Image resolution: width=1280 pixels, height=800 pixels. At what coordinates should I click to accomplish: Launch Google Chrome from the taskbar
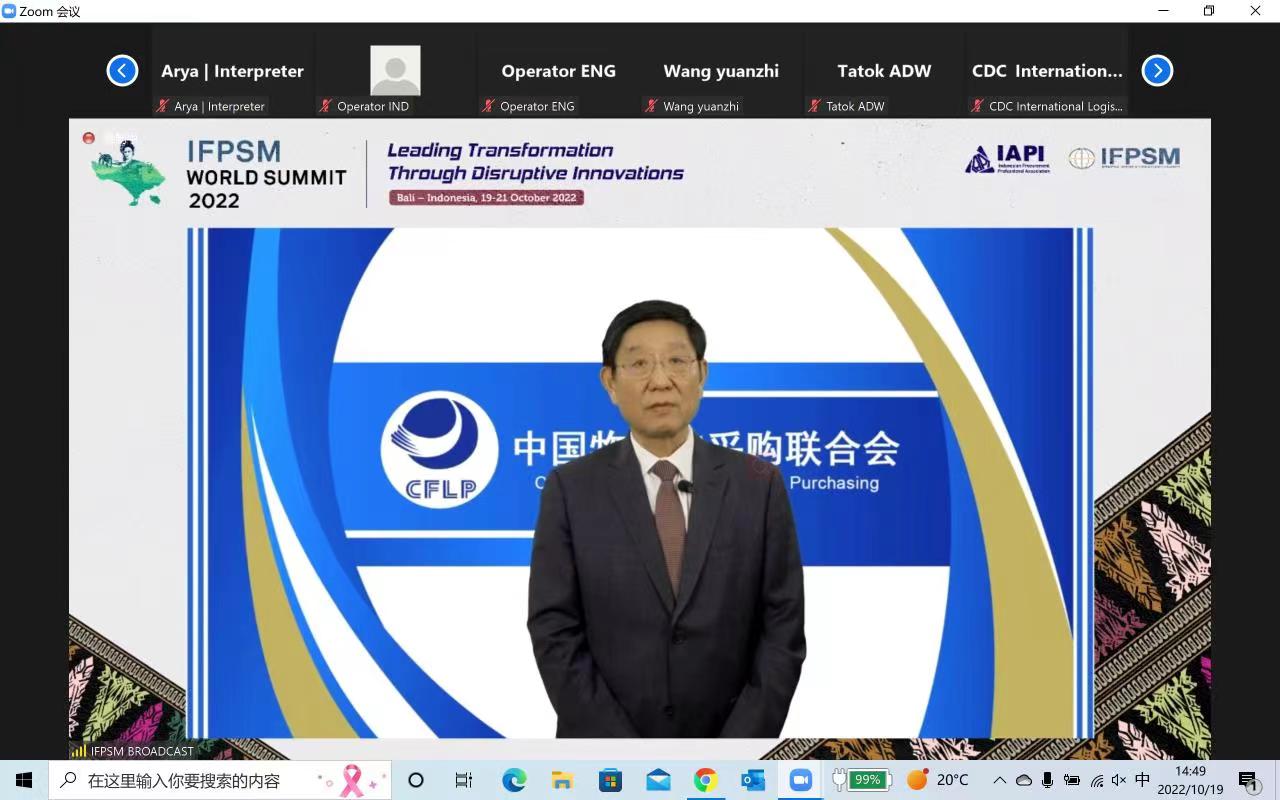tap(706, 780)
